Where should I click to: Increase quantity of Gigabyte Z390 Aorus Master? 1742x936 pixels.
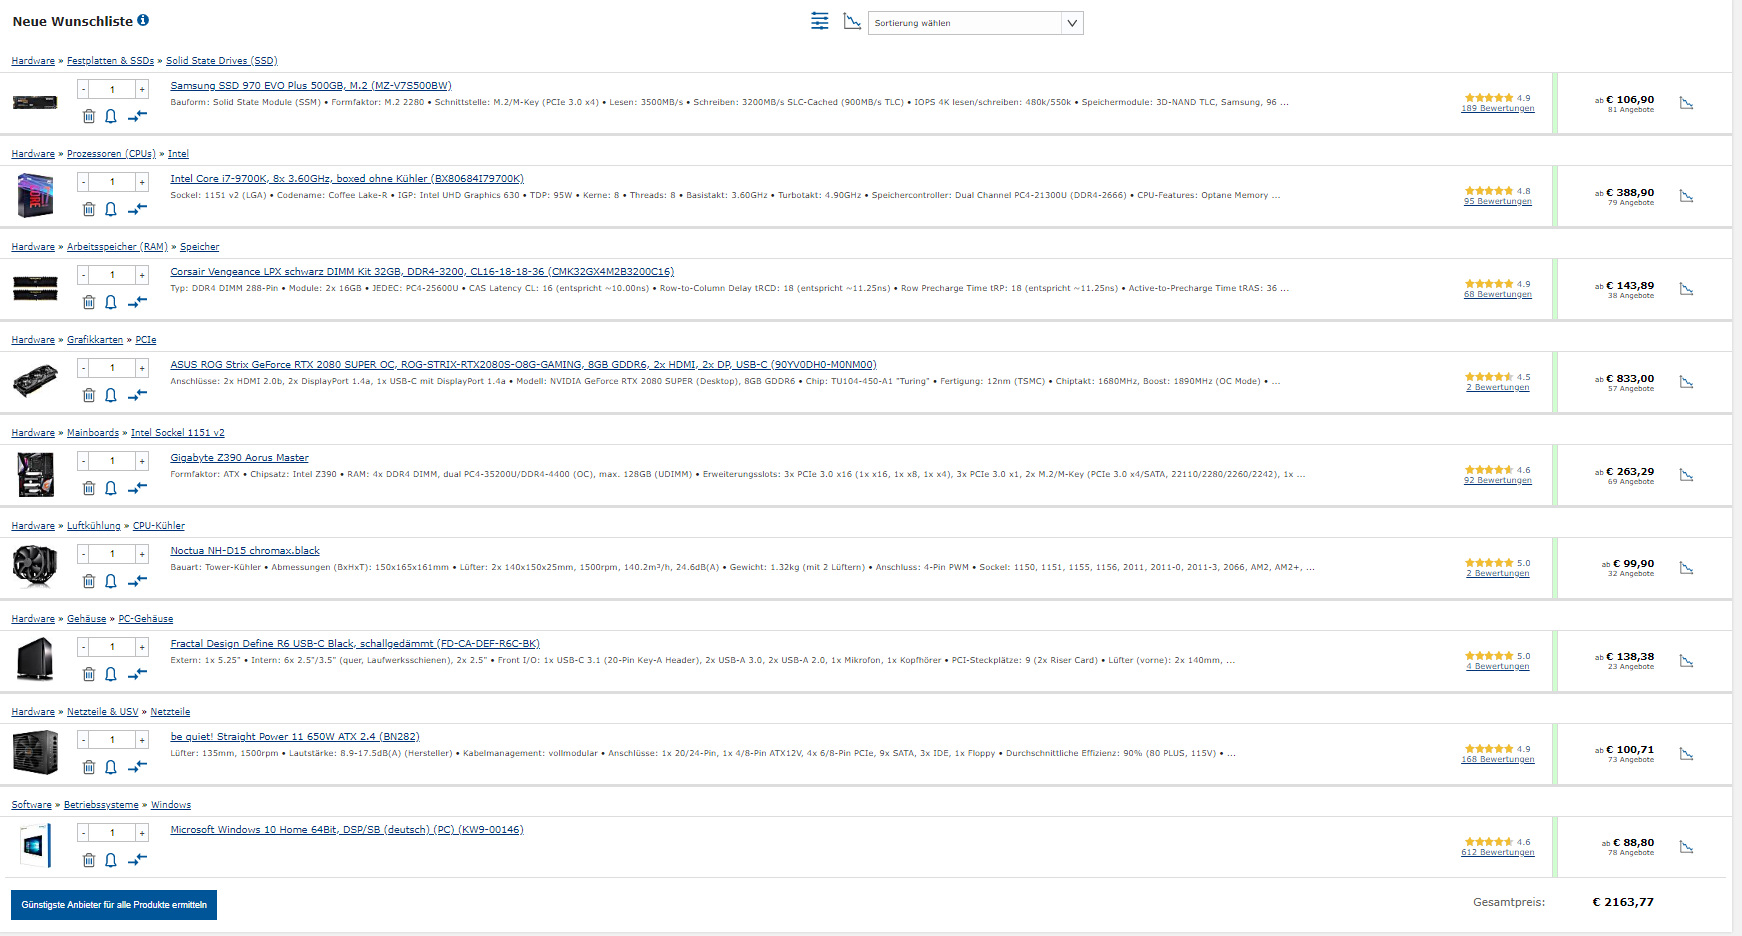click(142, 461)
